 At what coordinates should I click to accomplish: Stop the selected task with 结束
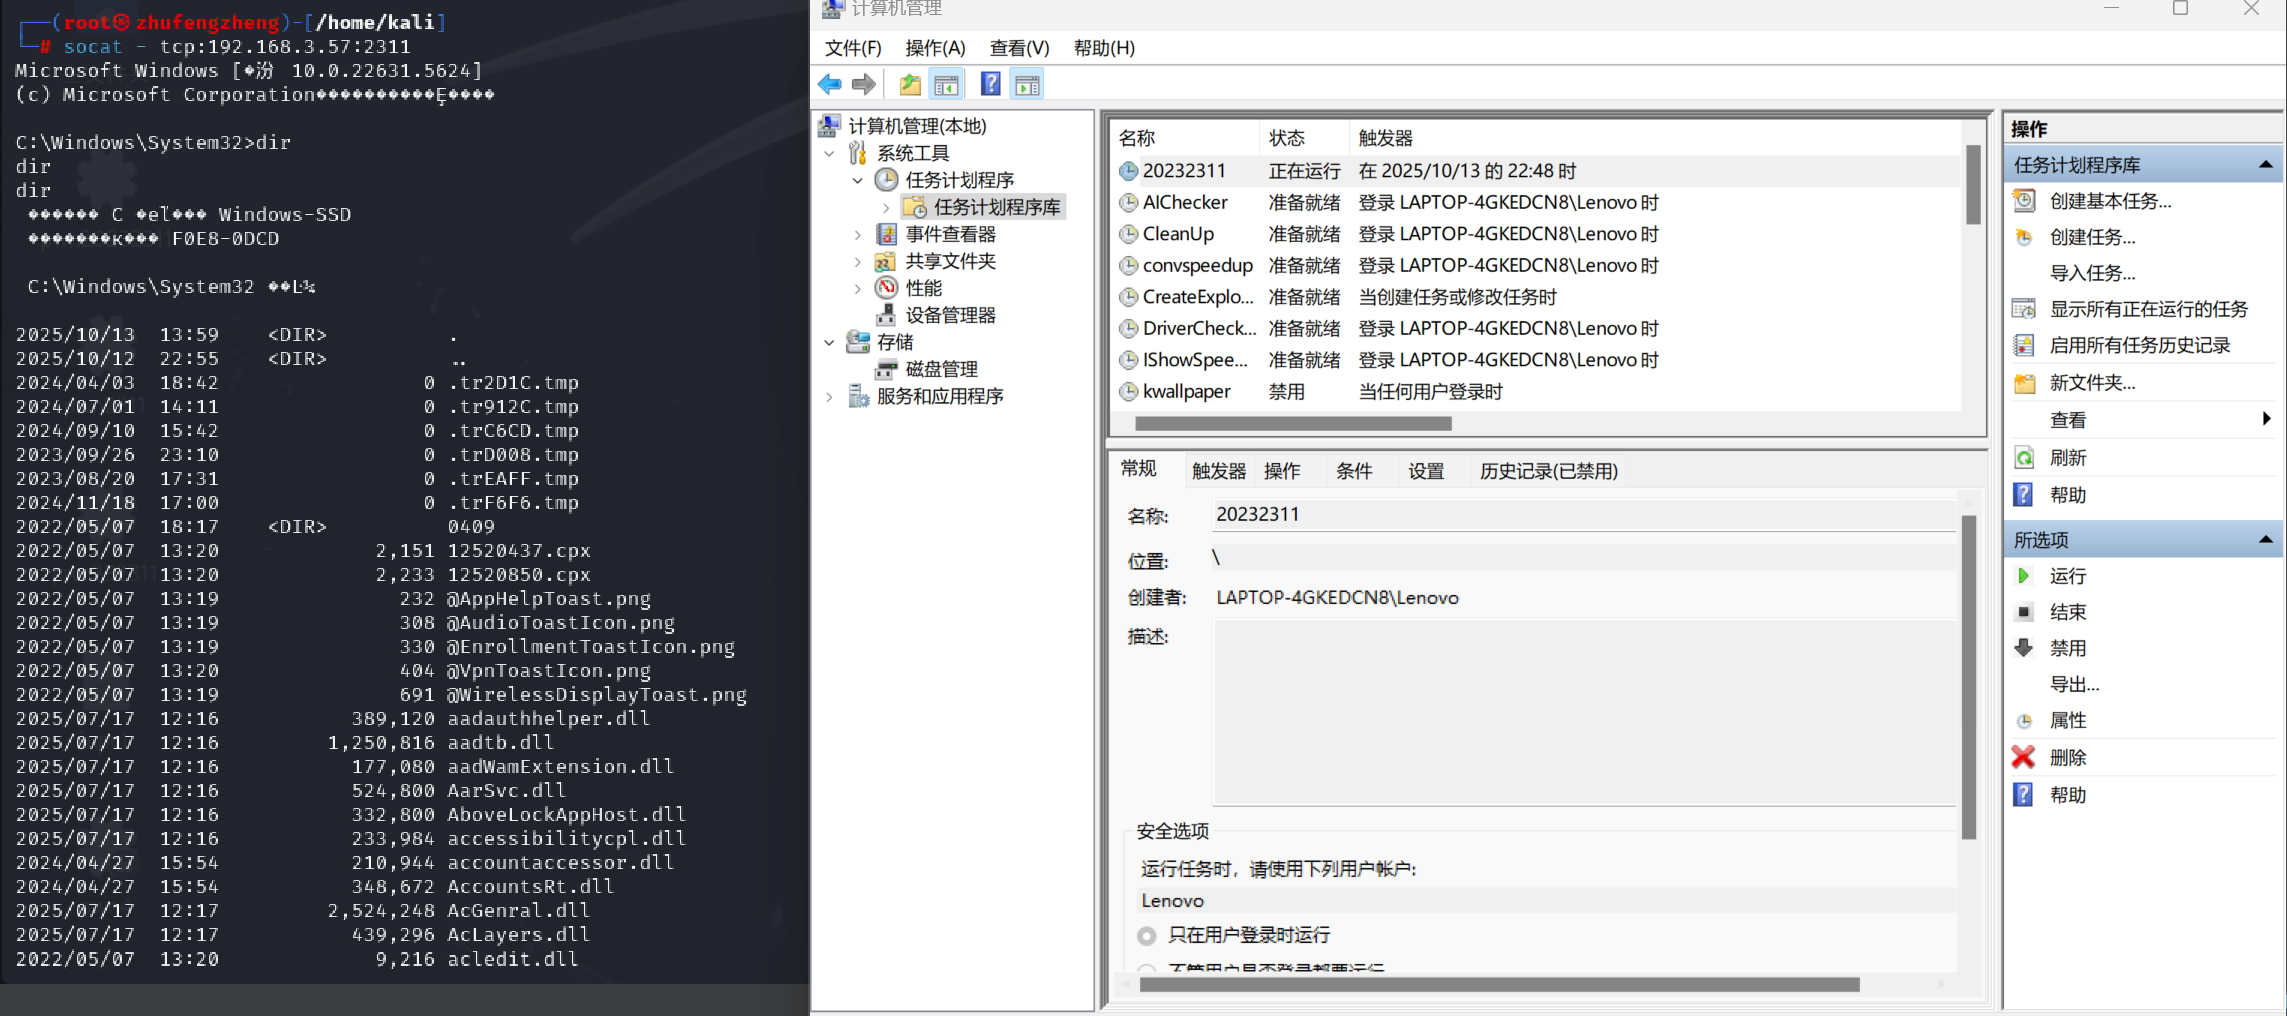coord(2067,612)
